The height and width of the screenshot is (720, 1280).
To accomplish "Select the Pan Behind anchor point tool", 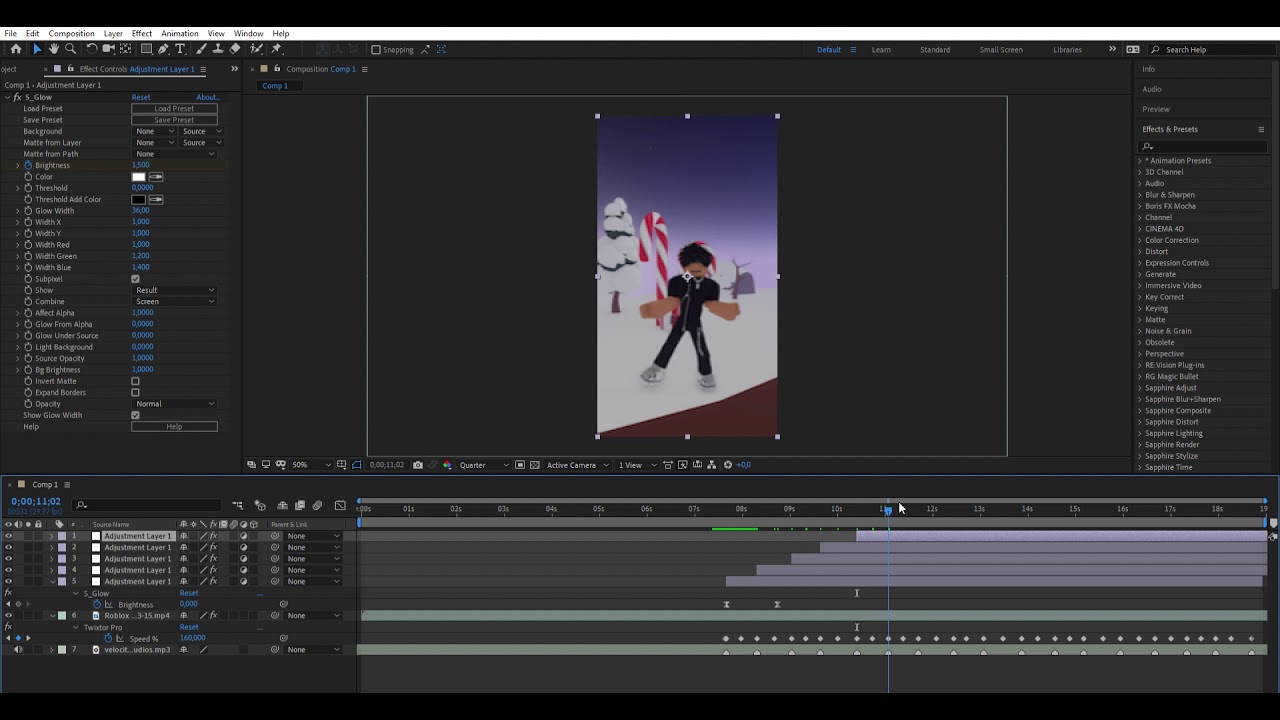I will [125, 49].
